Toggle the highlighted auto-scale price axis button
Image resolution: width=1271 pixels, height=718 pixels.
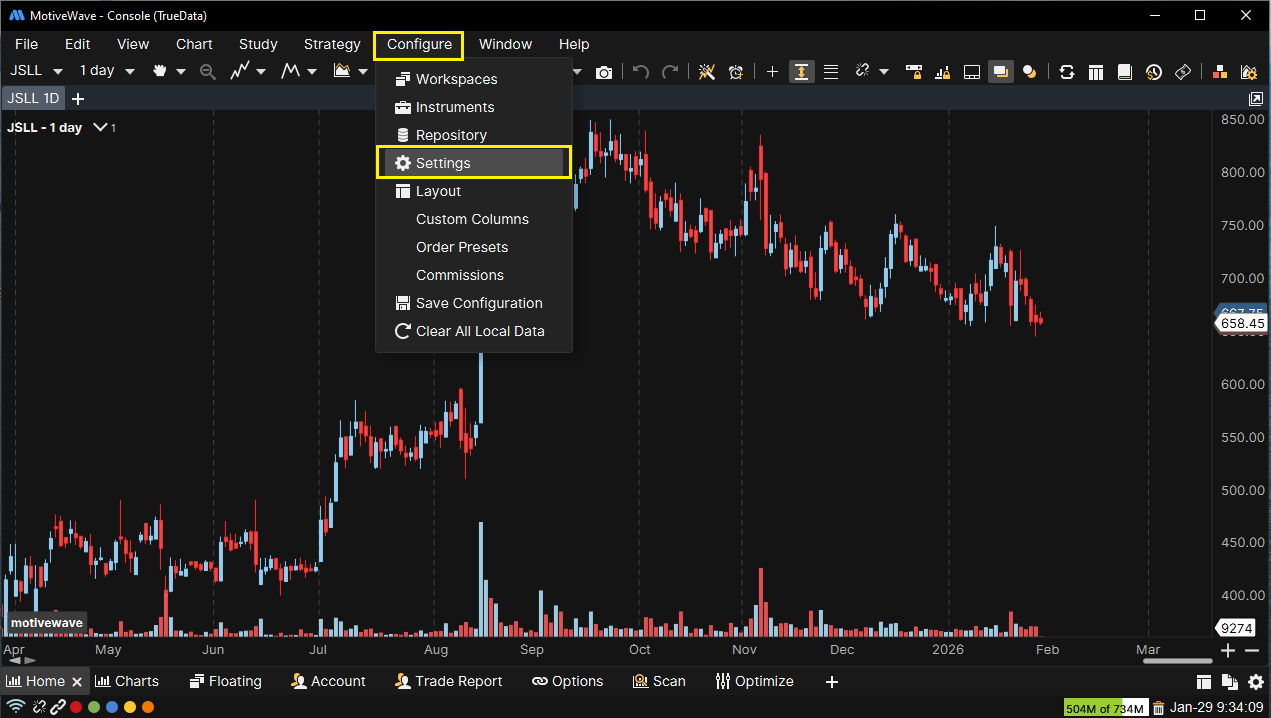coord(800,72)
